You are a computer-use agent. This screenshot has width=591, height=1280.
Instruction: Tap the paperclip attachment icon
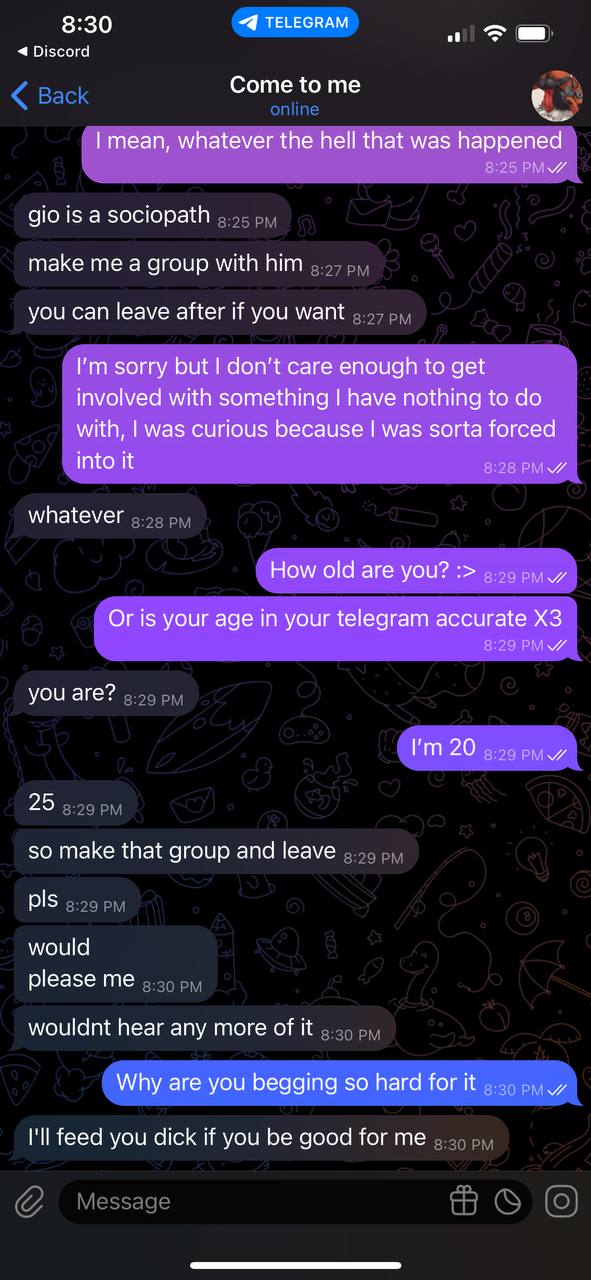[x=29, y=1201]
